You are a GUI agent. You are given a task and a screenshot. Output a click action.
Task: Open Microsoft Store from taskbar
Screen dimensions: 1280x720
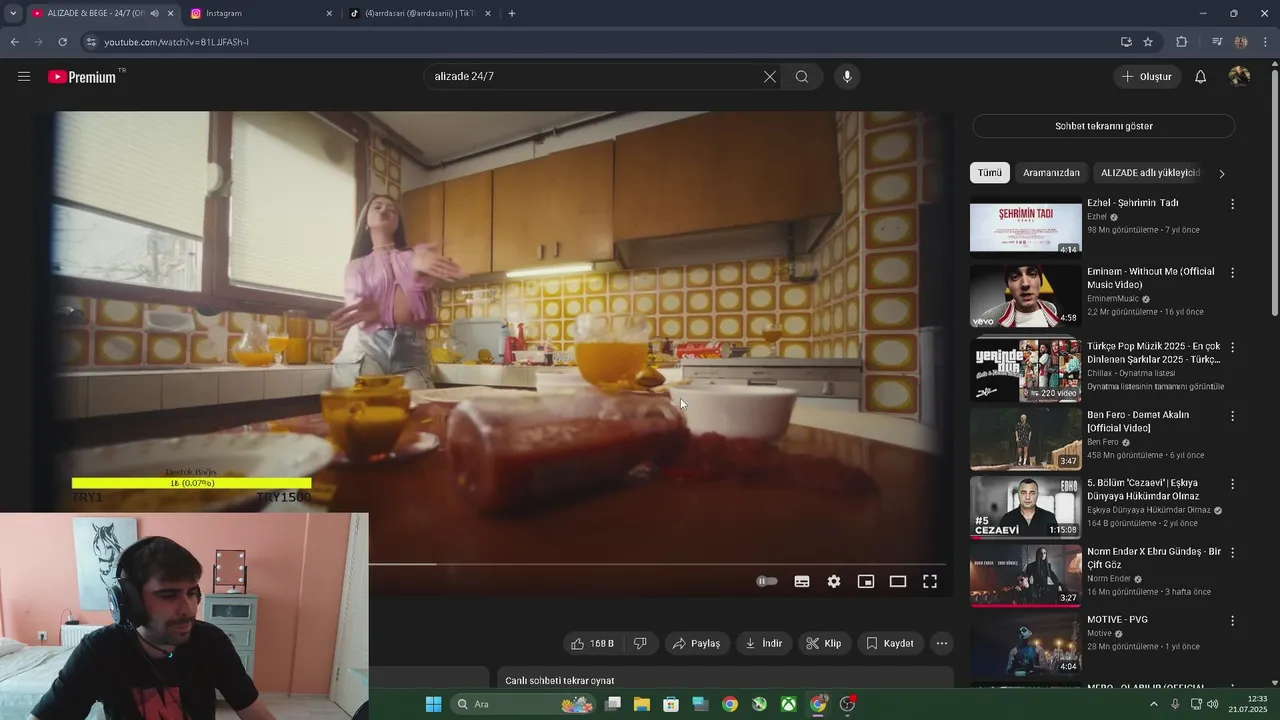pos(671,704)
